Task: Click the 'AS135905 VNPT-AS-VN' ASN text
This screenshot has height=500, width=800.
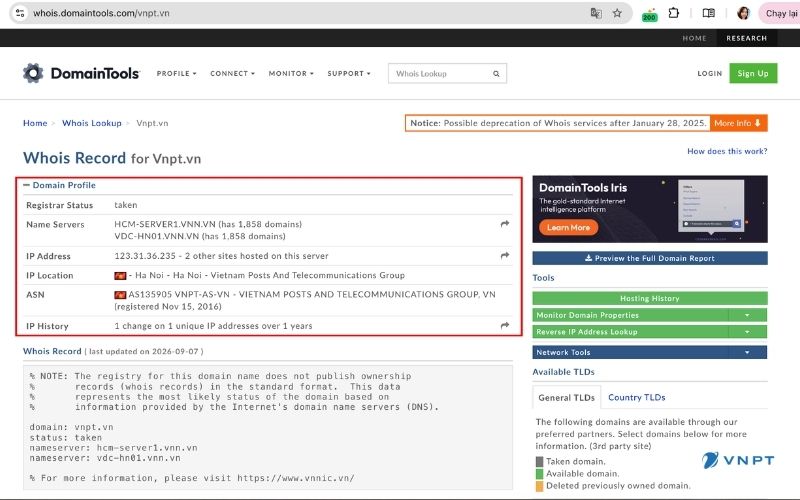Action: tap(181, 294)
